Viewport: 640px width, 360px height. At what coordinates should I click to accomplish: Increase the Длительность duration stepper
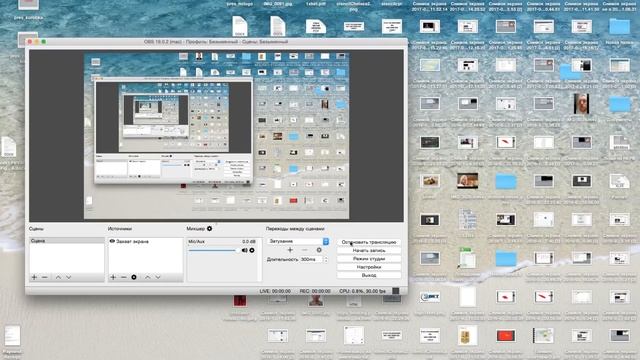[x=326, y=257]
